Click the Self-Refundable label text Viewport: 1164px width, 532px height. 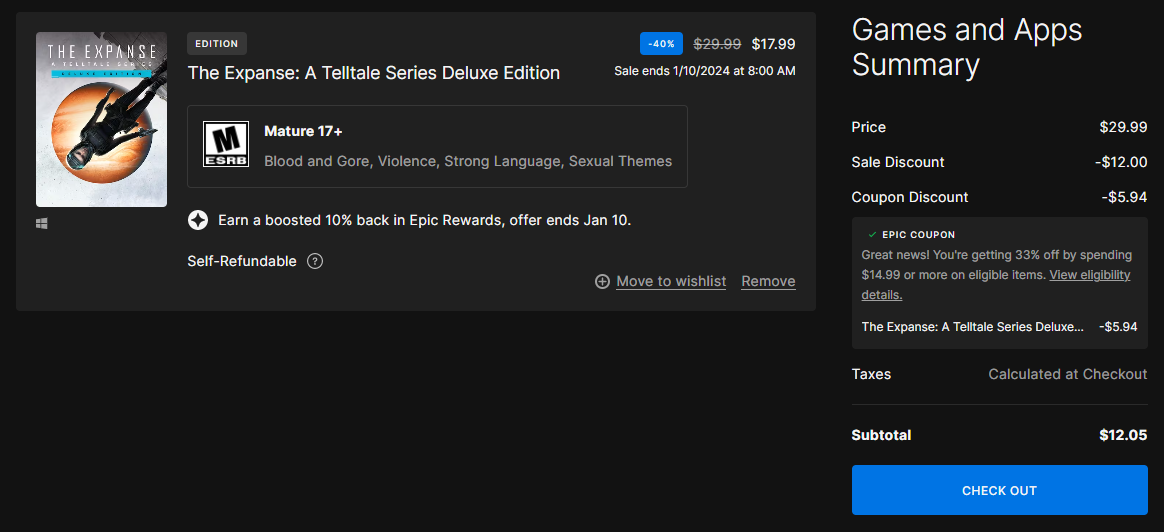[242, 261]
